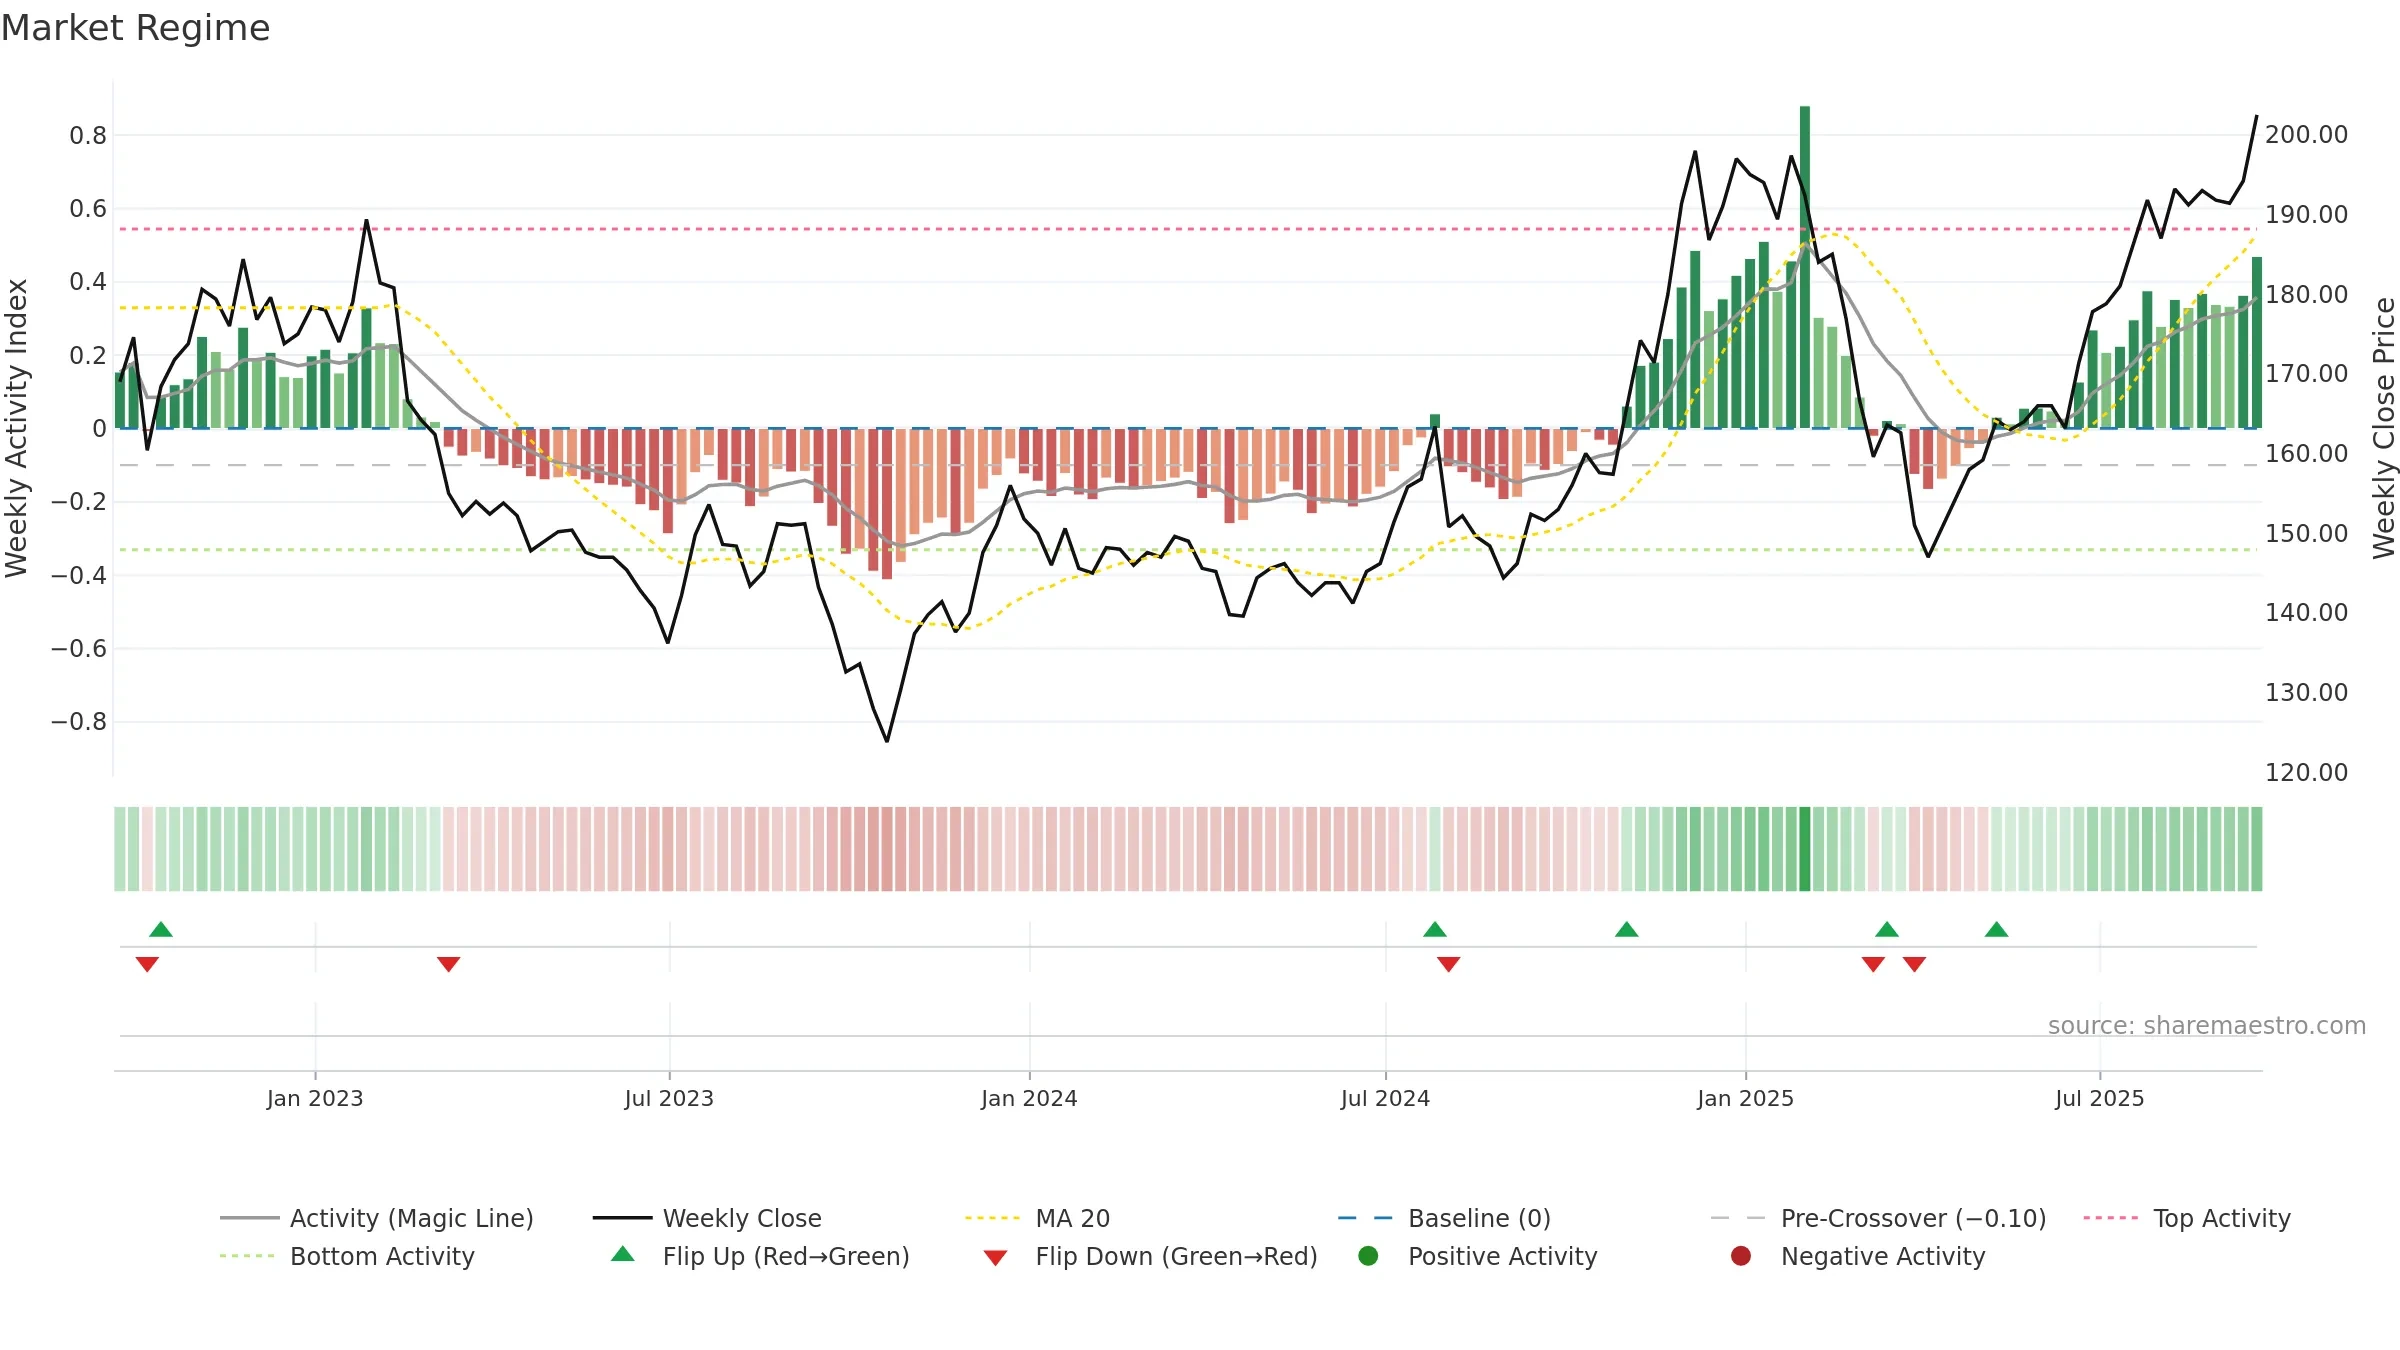Toggle the Activity (Magic Line) legend entry
2400x1350 pixels.
coord(377,1218)
